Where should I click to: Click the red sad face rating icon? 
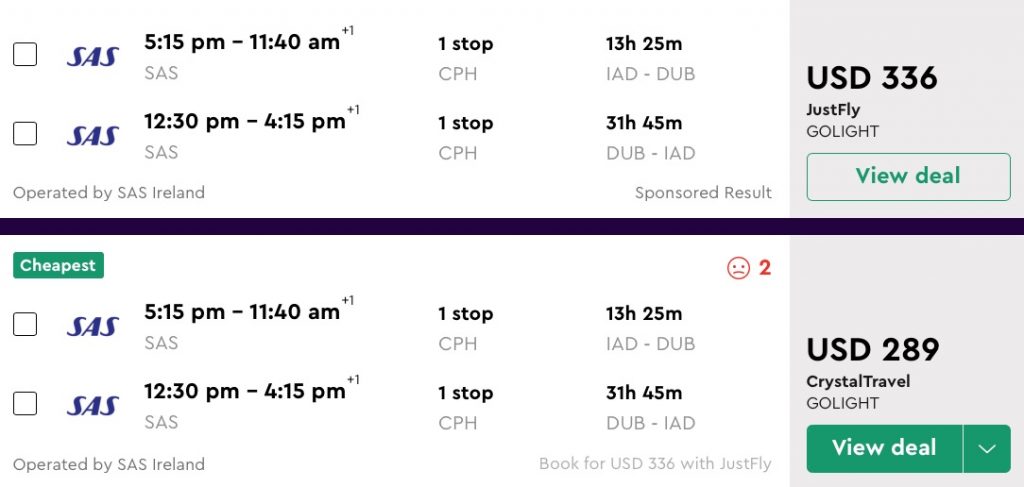tap(738, 268)
